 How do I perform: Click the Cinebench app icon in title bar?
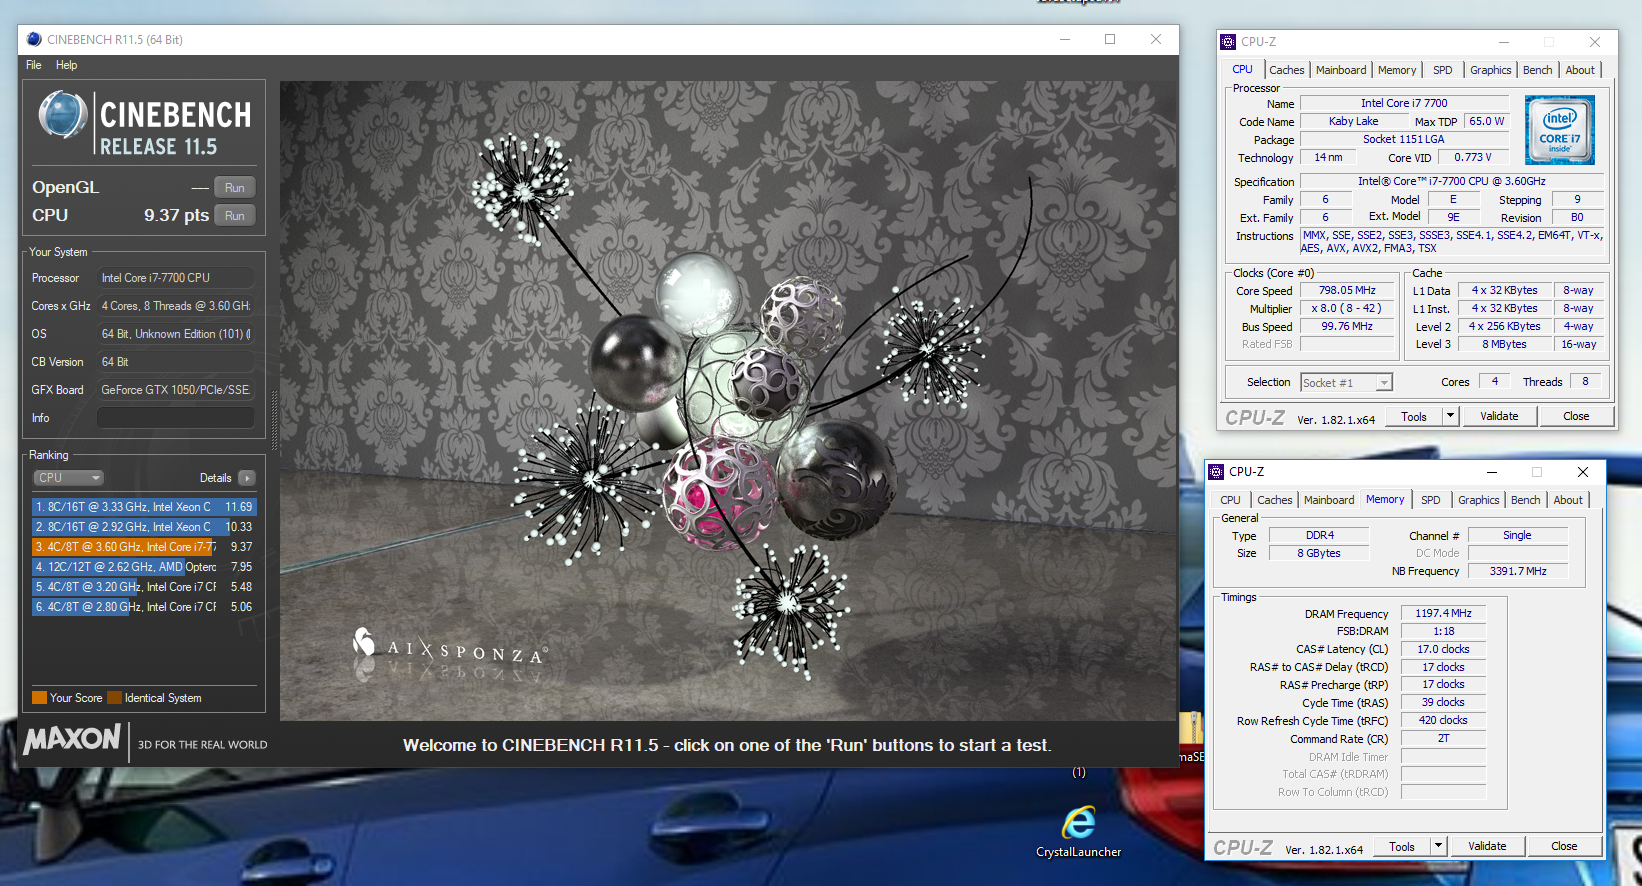pyautogui.click(x=34, y=39)
